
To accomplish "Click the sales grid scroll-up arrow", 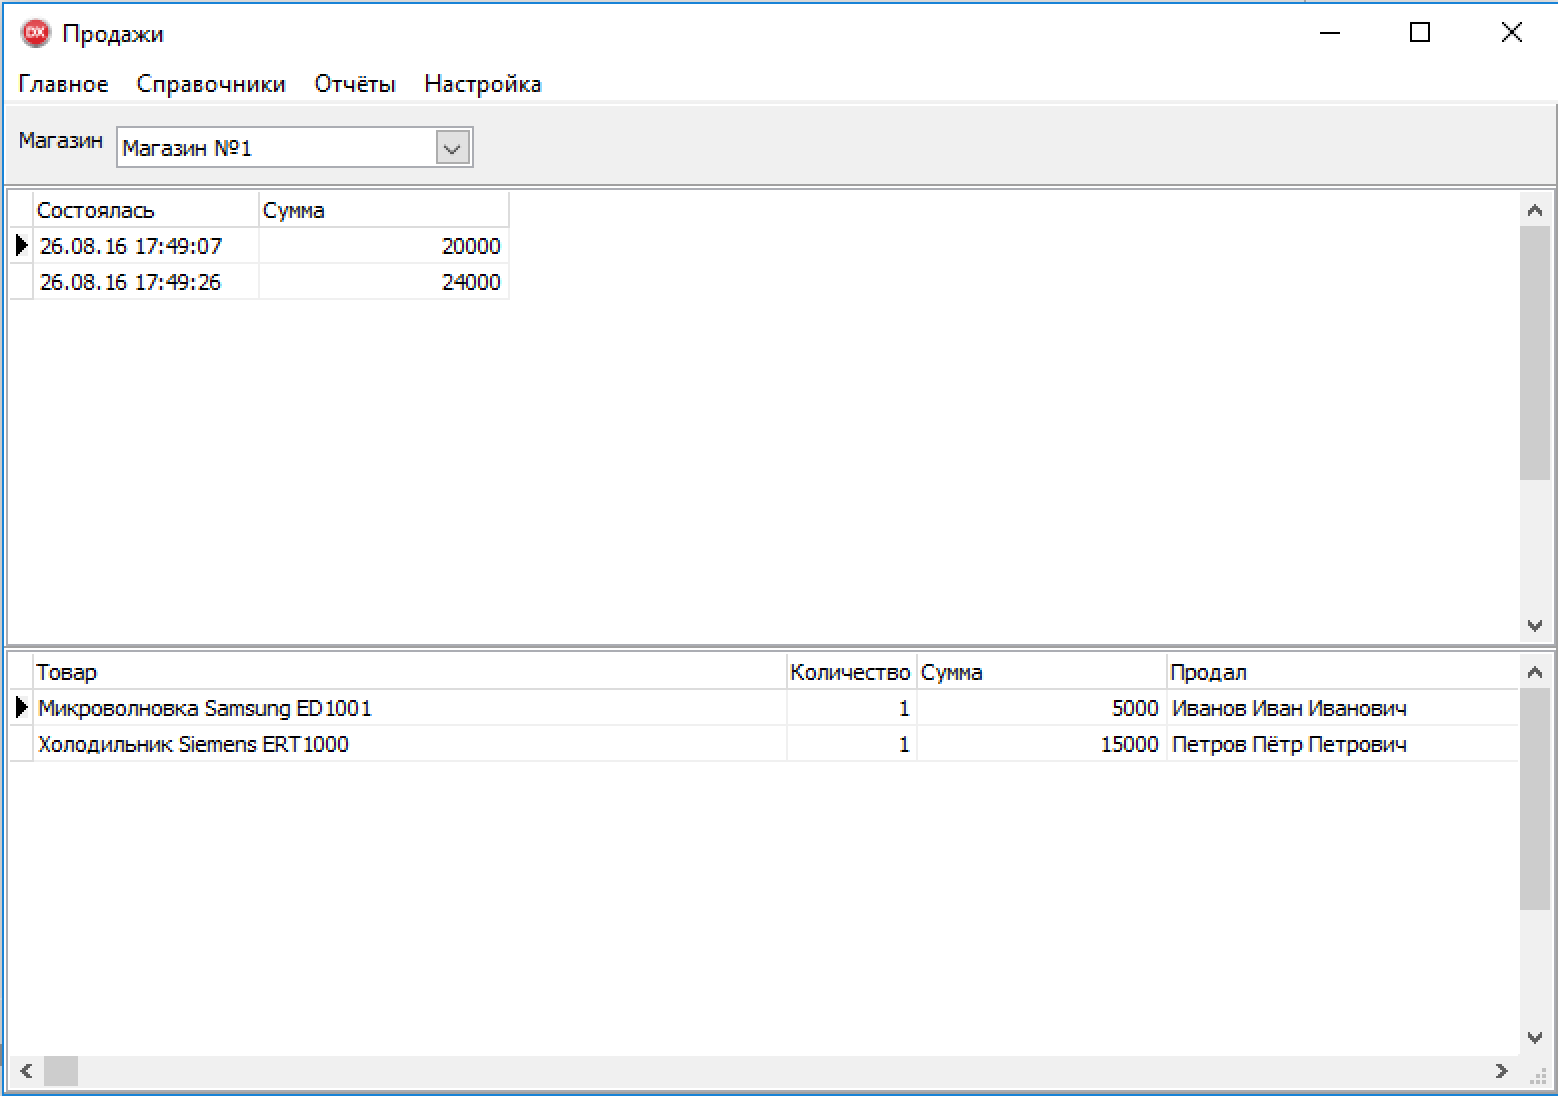I will 1535,210.
